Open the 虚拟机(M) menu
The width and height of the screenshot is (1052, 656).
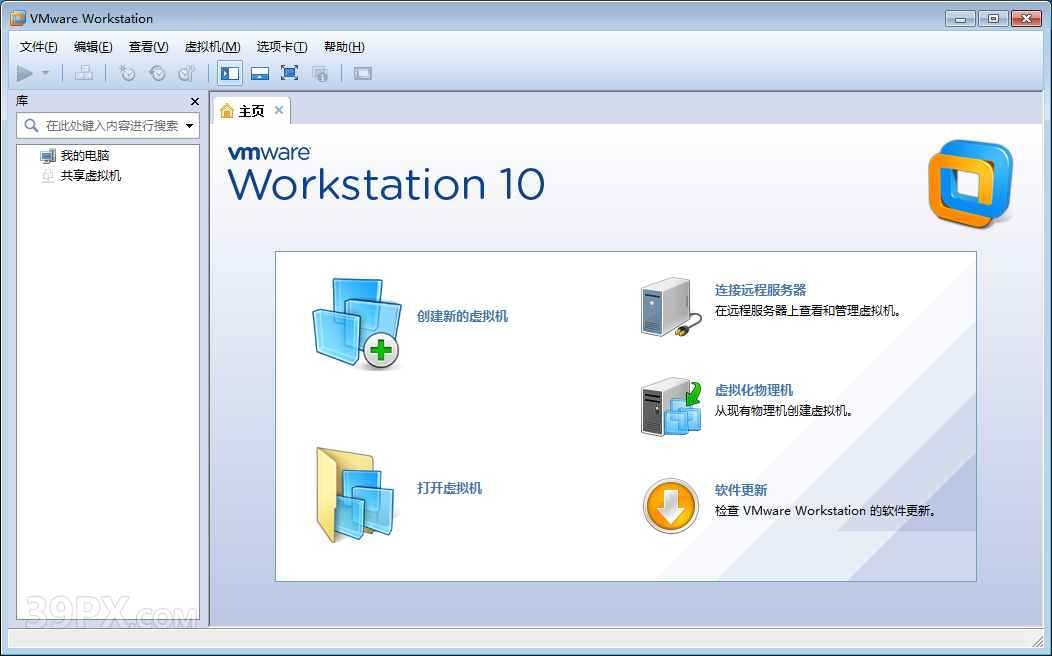coord(212,46)
